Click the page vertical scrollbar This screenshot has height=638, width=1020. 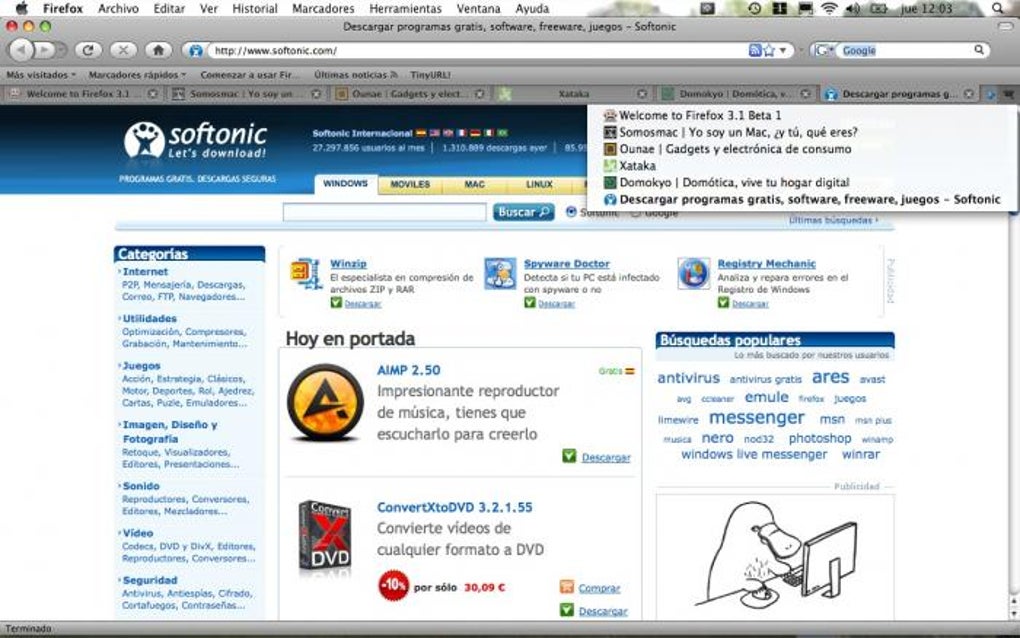click(1013, 403)
